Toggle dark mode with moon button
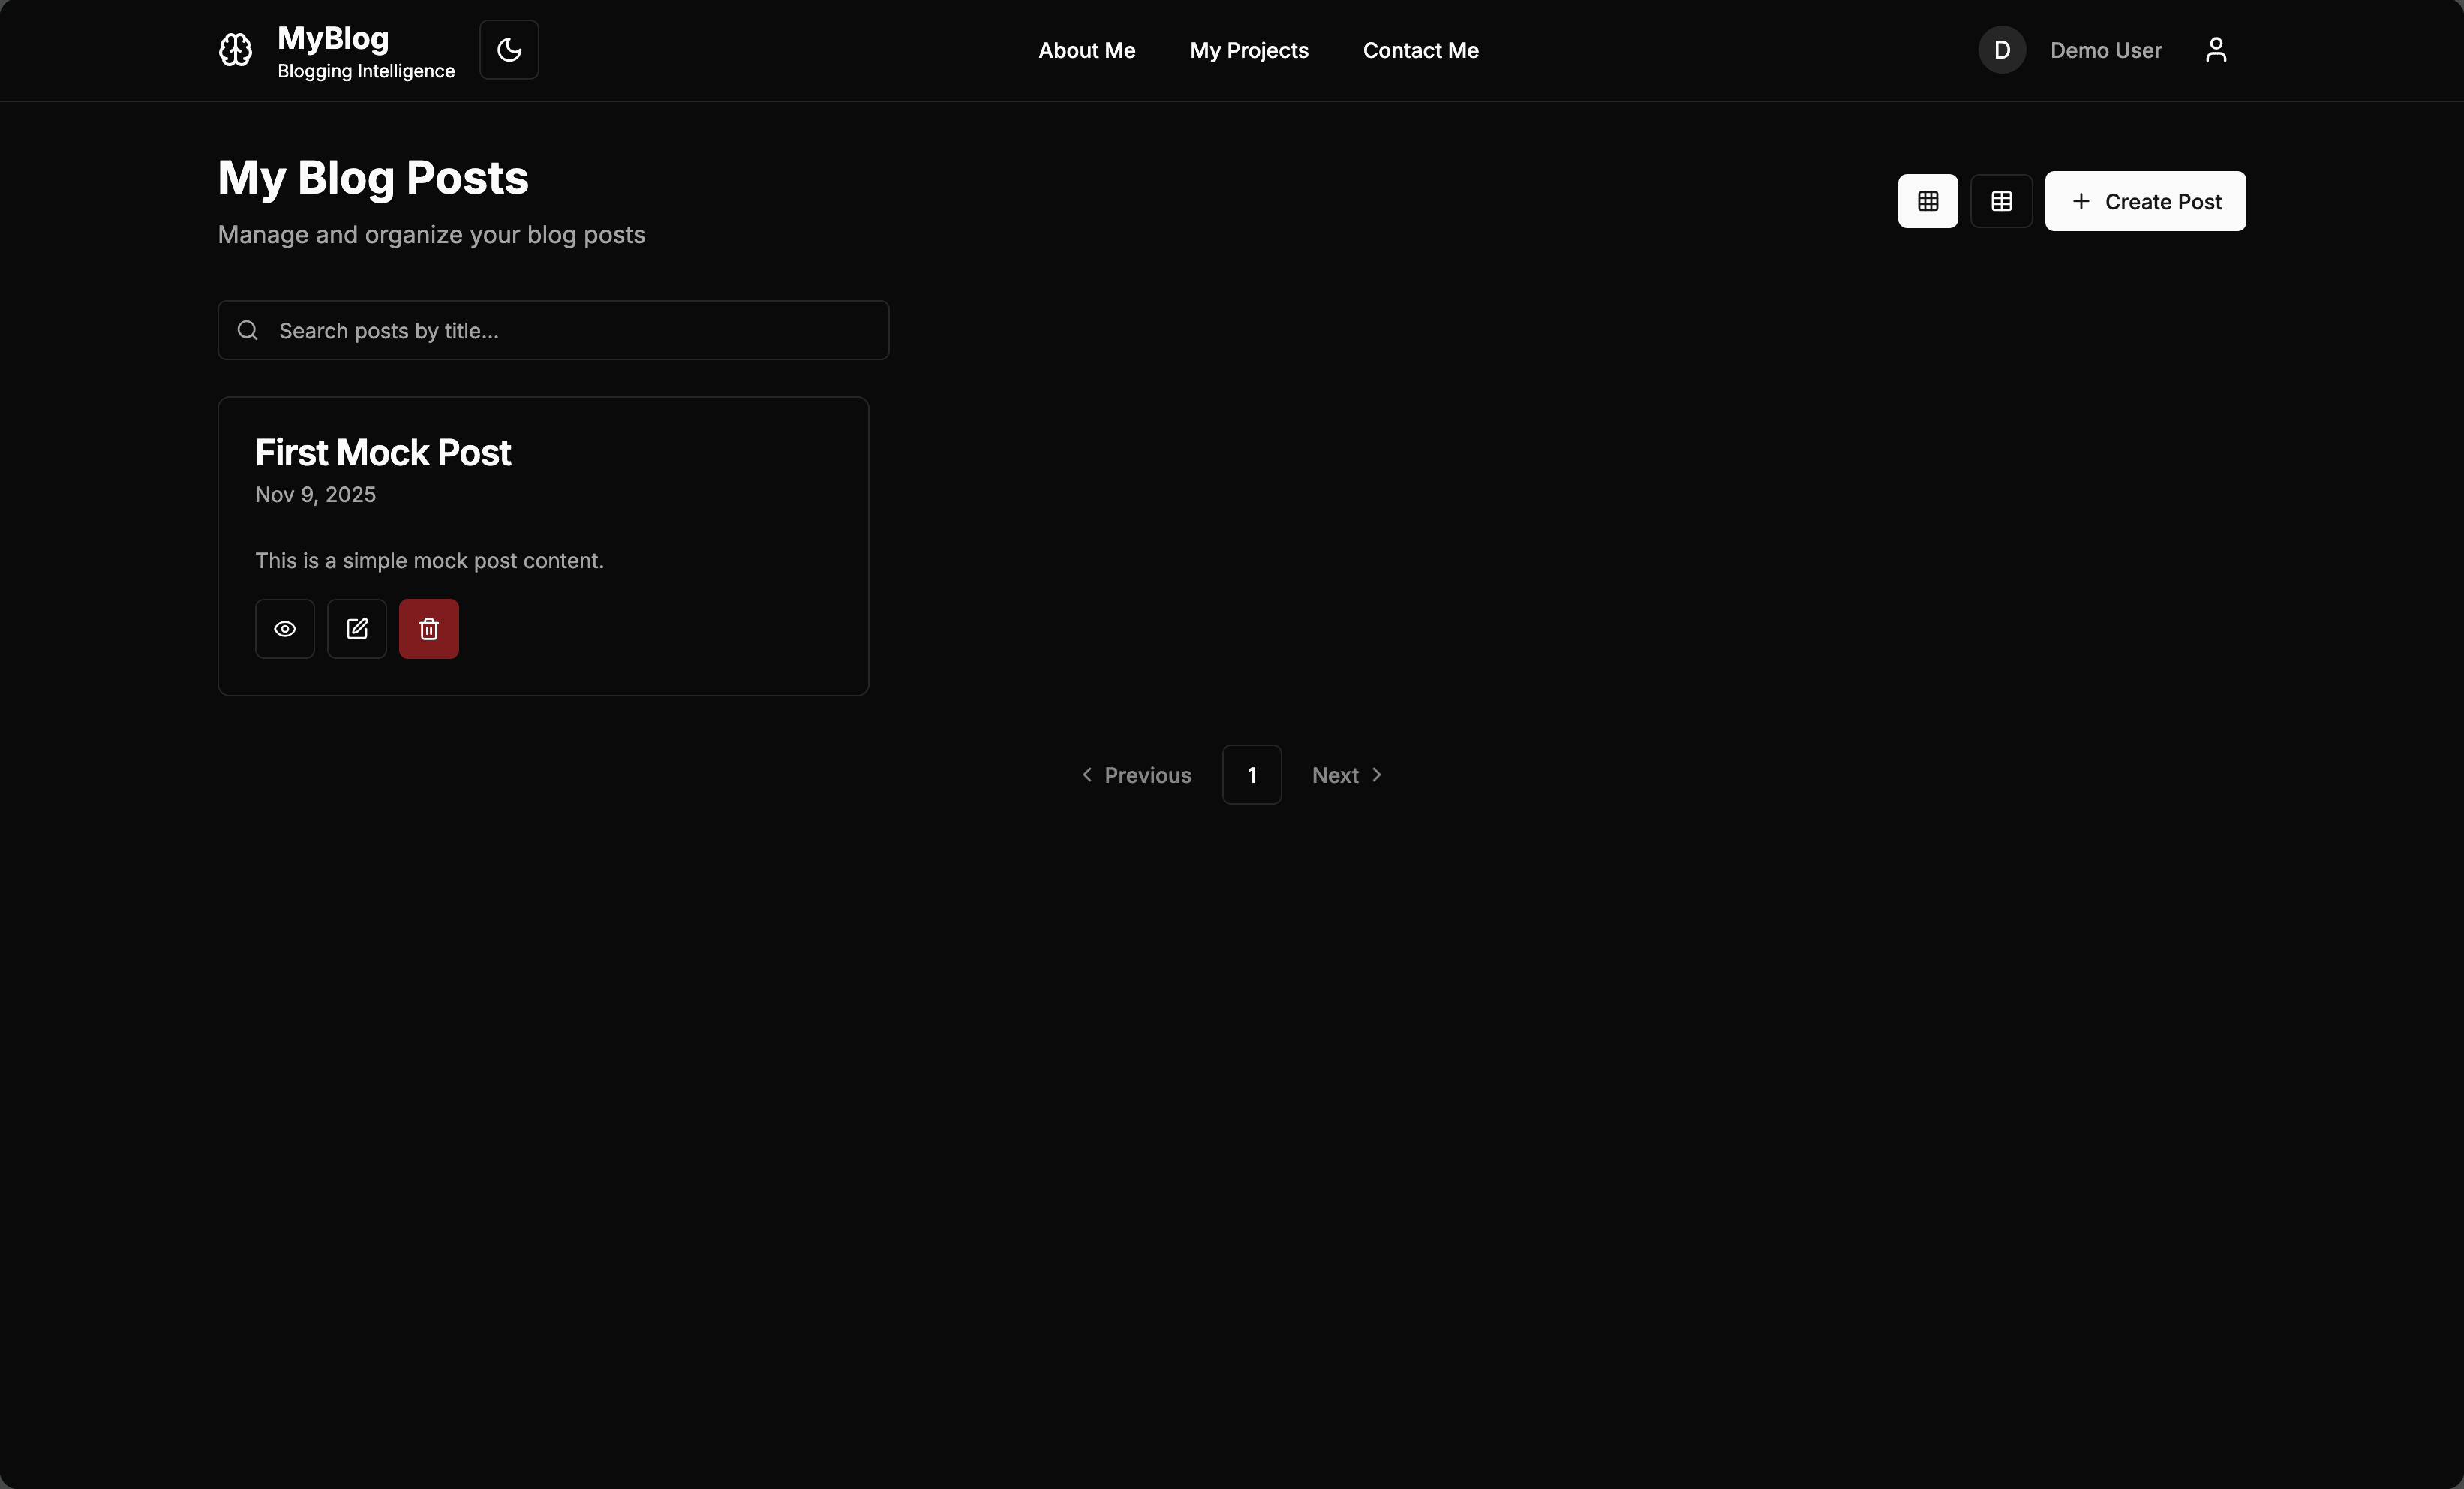The width and height of the screenshot is (2464, 1489). (509, 50)
